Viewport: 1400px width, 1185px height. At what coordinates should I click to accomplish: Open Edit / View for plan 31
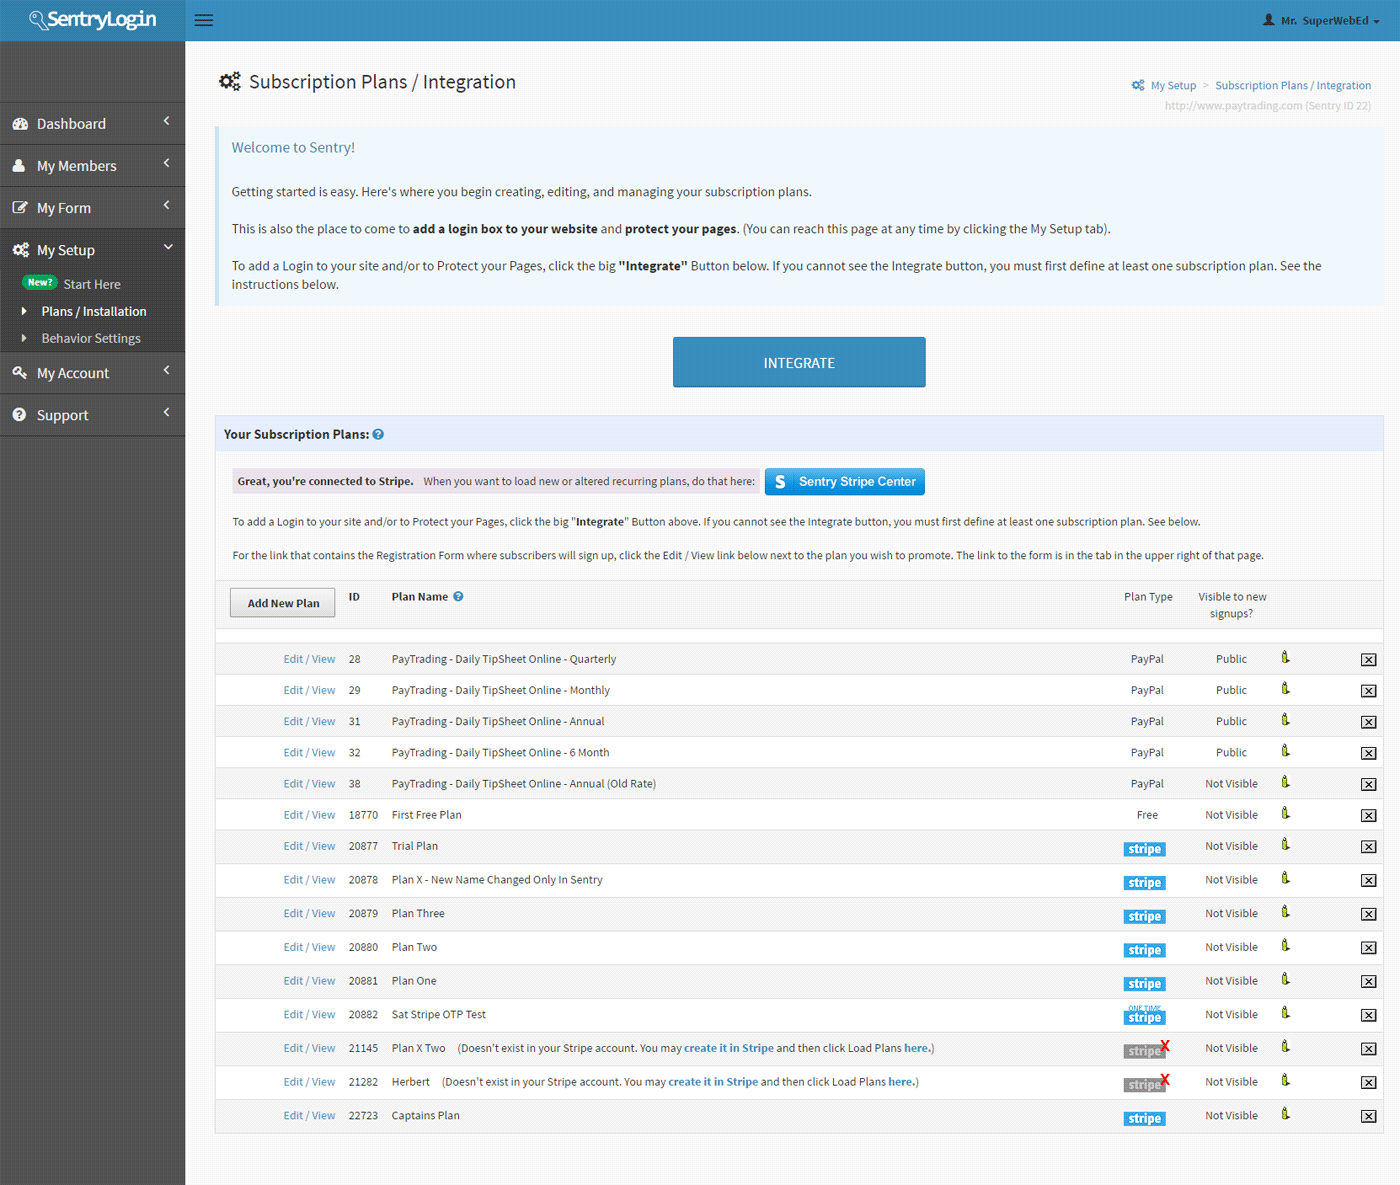click(309, 722)
